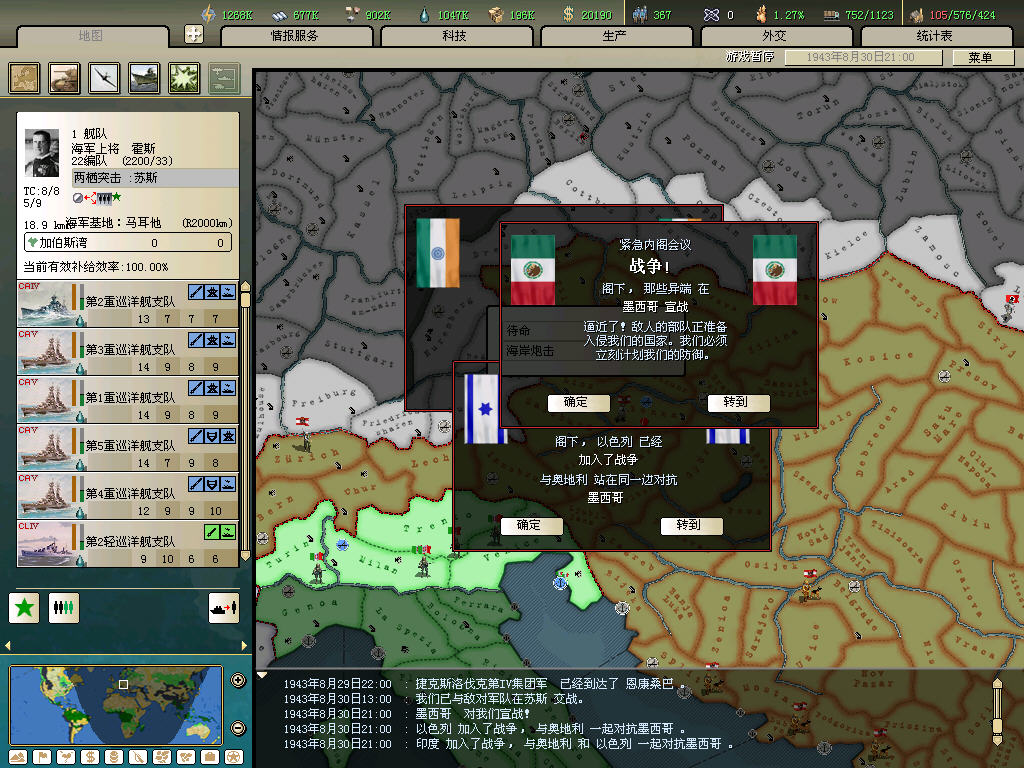Click left arrow below the fleet panel
The width and height of the screenshot is (1024, 768).
click(x=8, y=645)
